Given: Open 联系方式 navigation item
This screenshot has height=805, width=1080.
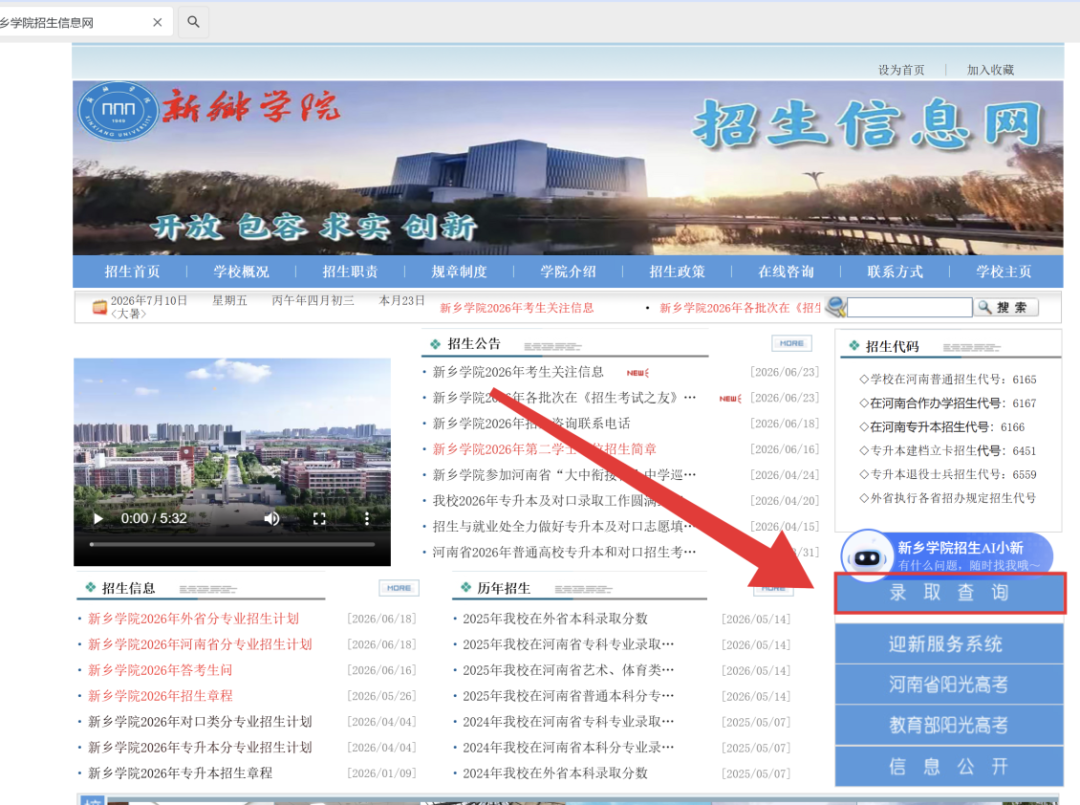Looking at the screenshot, I should [895, 272].
